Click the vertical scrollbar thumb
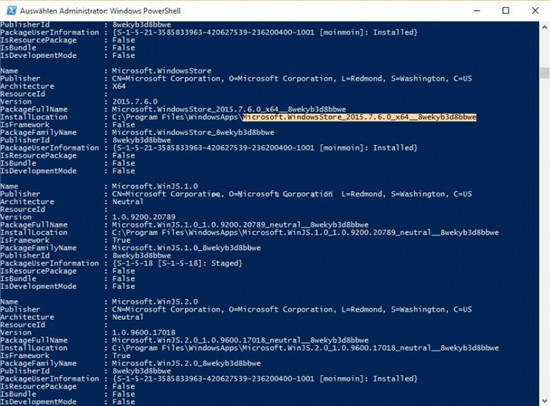The height and width of the screenshot is (406, 550). 544,73
